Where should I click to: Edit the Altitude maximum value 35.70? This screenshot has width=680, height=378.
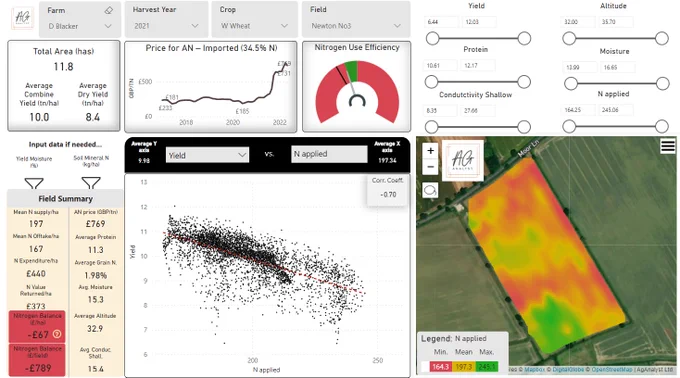click(616, 22)
